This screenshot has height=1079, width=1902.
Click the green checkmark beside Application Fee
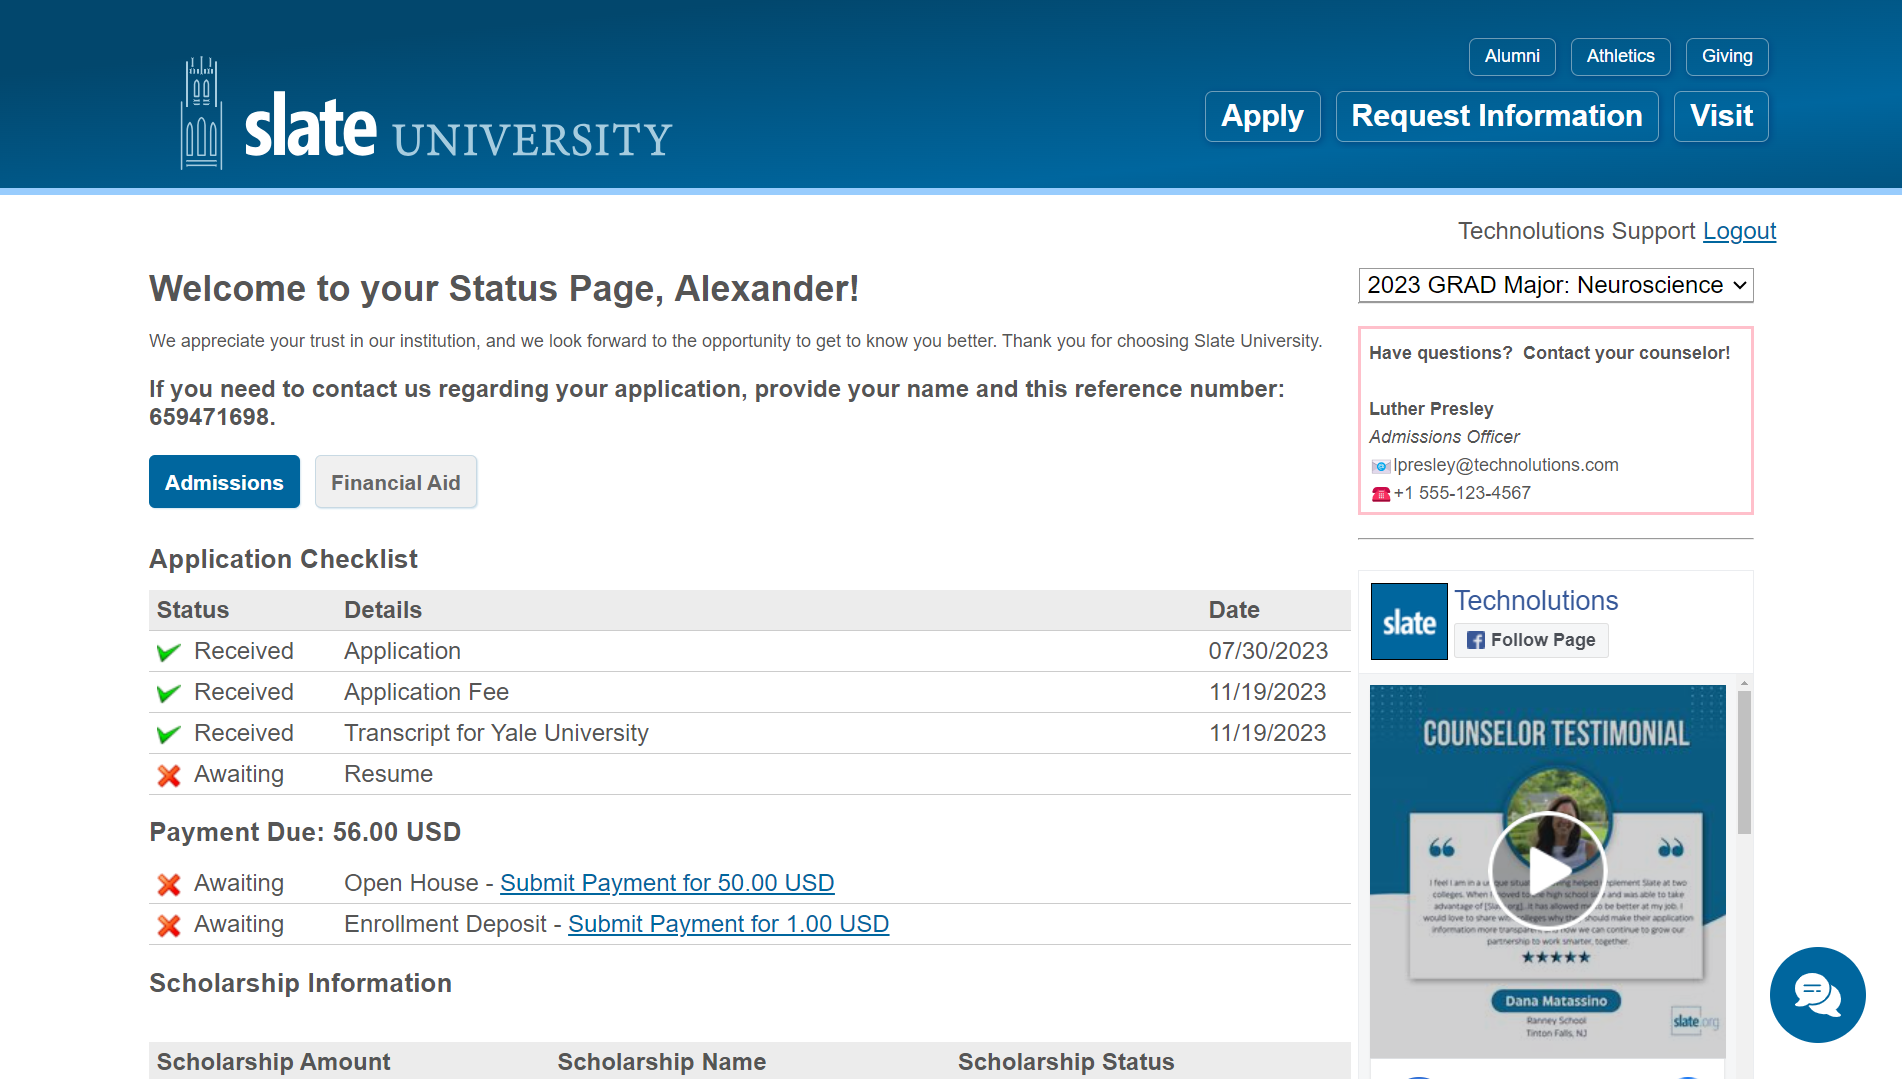point(169,693)
